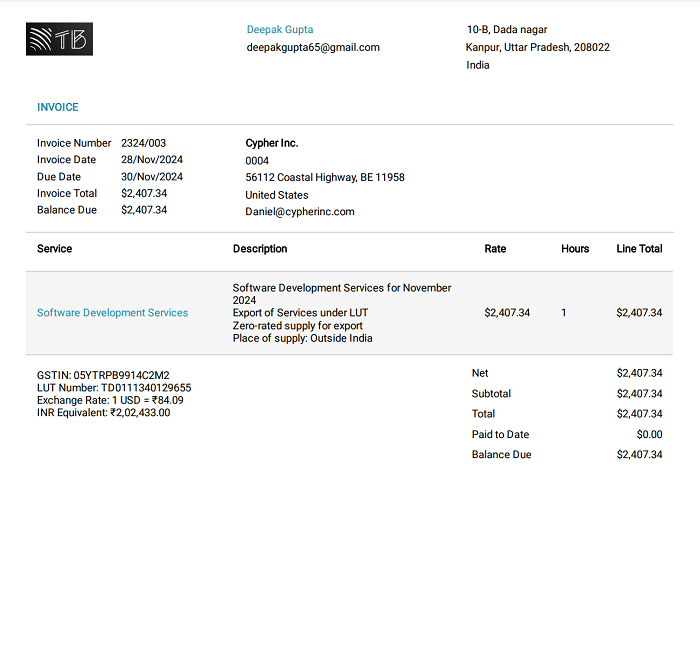
Task: Select the INVOICE heading
Action: (57, 107)
